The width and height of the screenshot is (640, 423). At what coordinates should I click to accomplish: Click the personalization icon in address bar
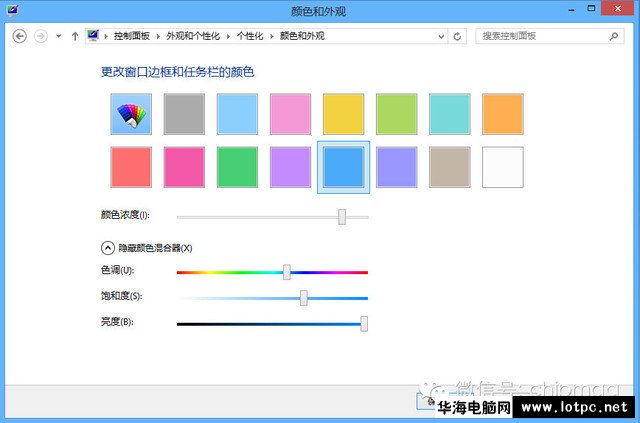93,36
